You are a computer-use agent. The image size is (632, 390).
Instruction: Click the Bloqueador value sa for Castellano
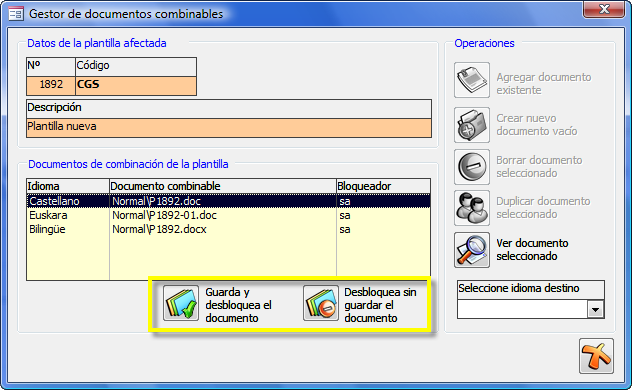tap(383, 201)
